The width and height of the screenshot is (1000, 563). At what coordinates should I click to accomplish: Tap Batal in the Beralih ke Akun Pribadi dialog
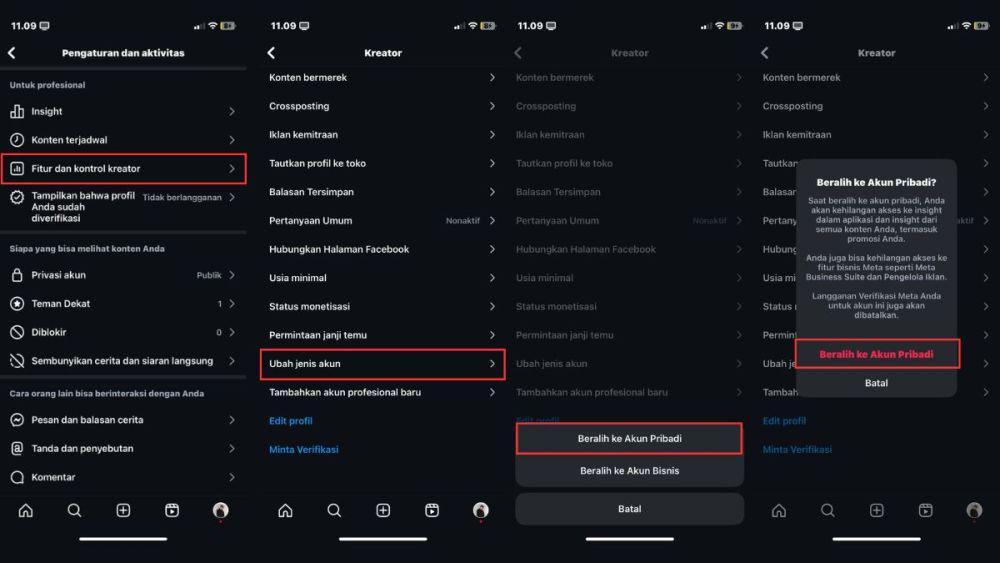876,383
